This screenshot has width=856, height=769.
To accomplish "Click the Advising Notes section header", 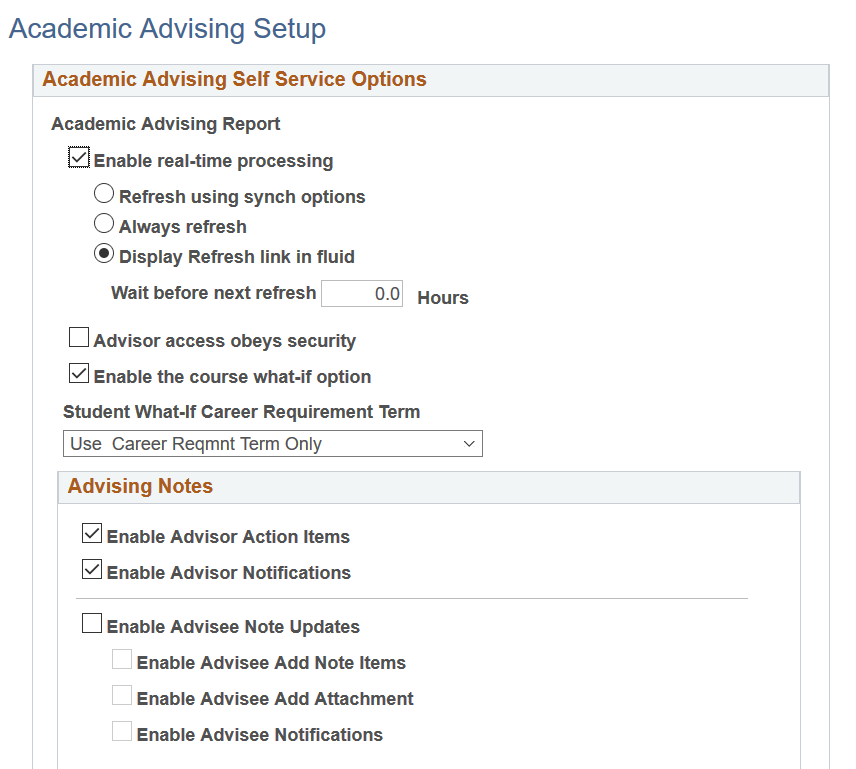I will click(x=140, y=487).
